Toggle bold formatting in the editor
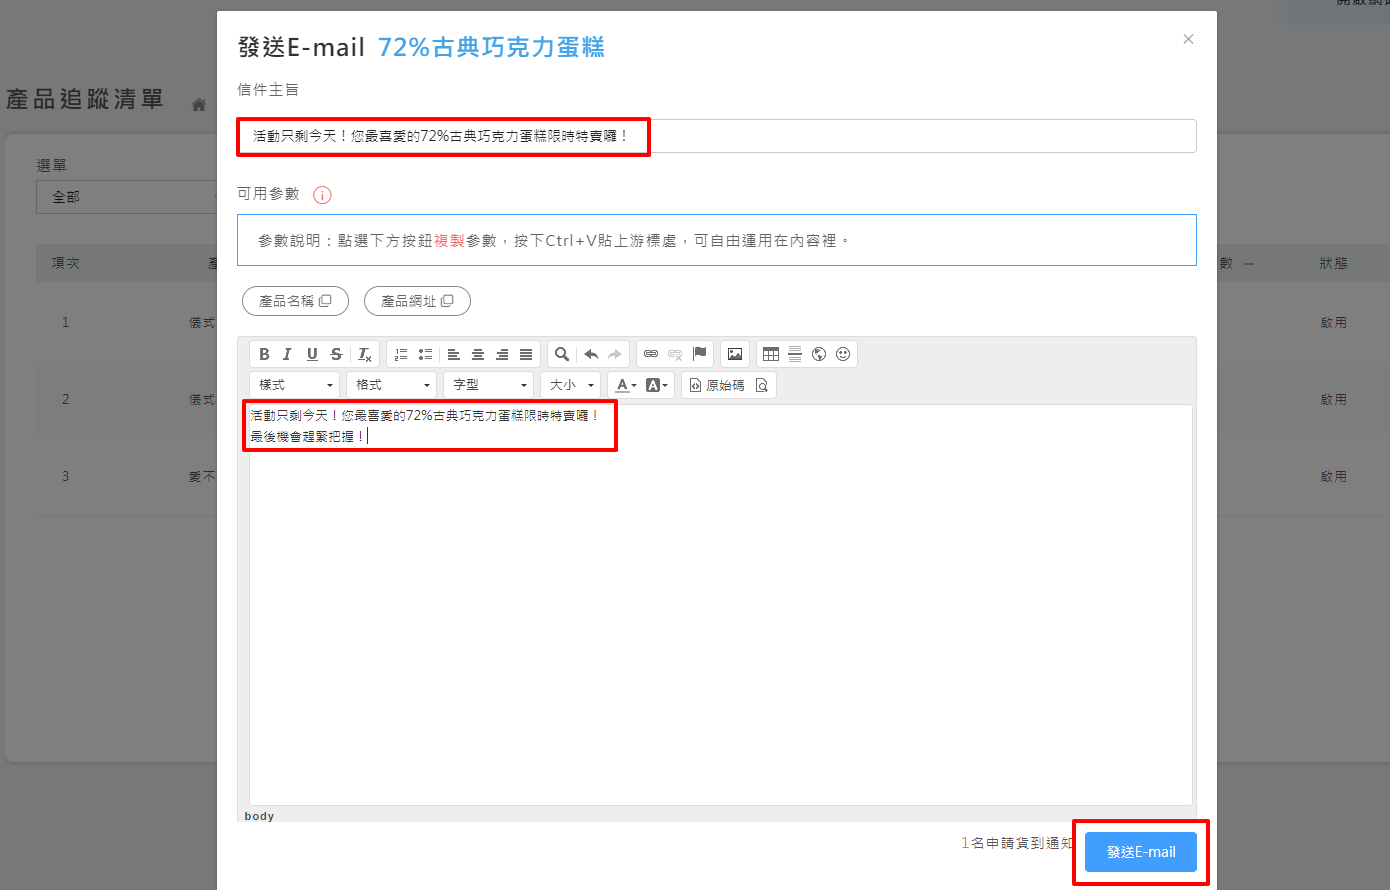 [x=264, y=354]
